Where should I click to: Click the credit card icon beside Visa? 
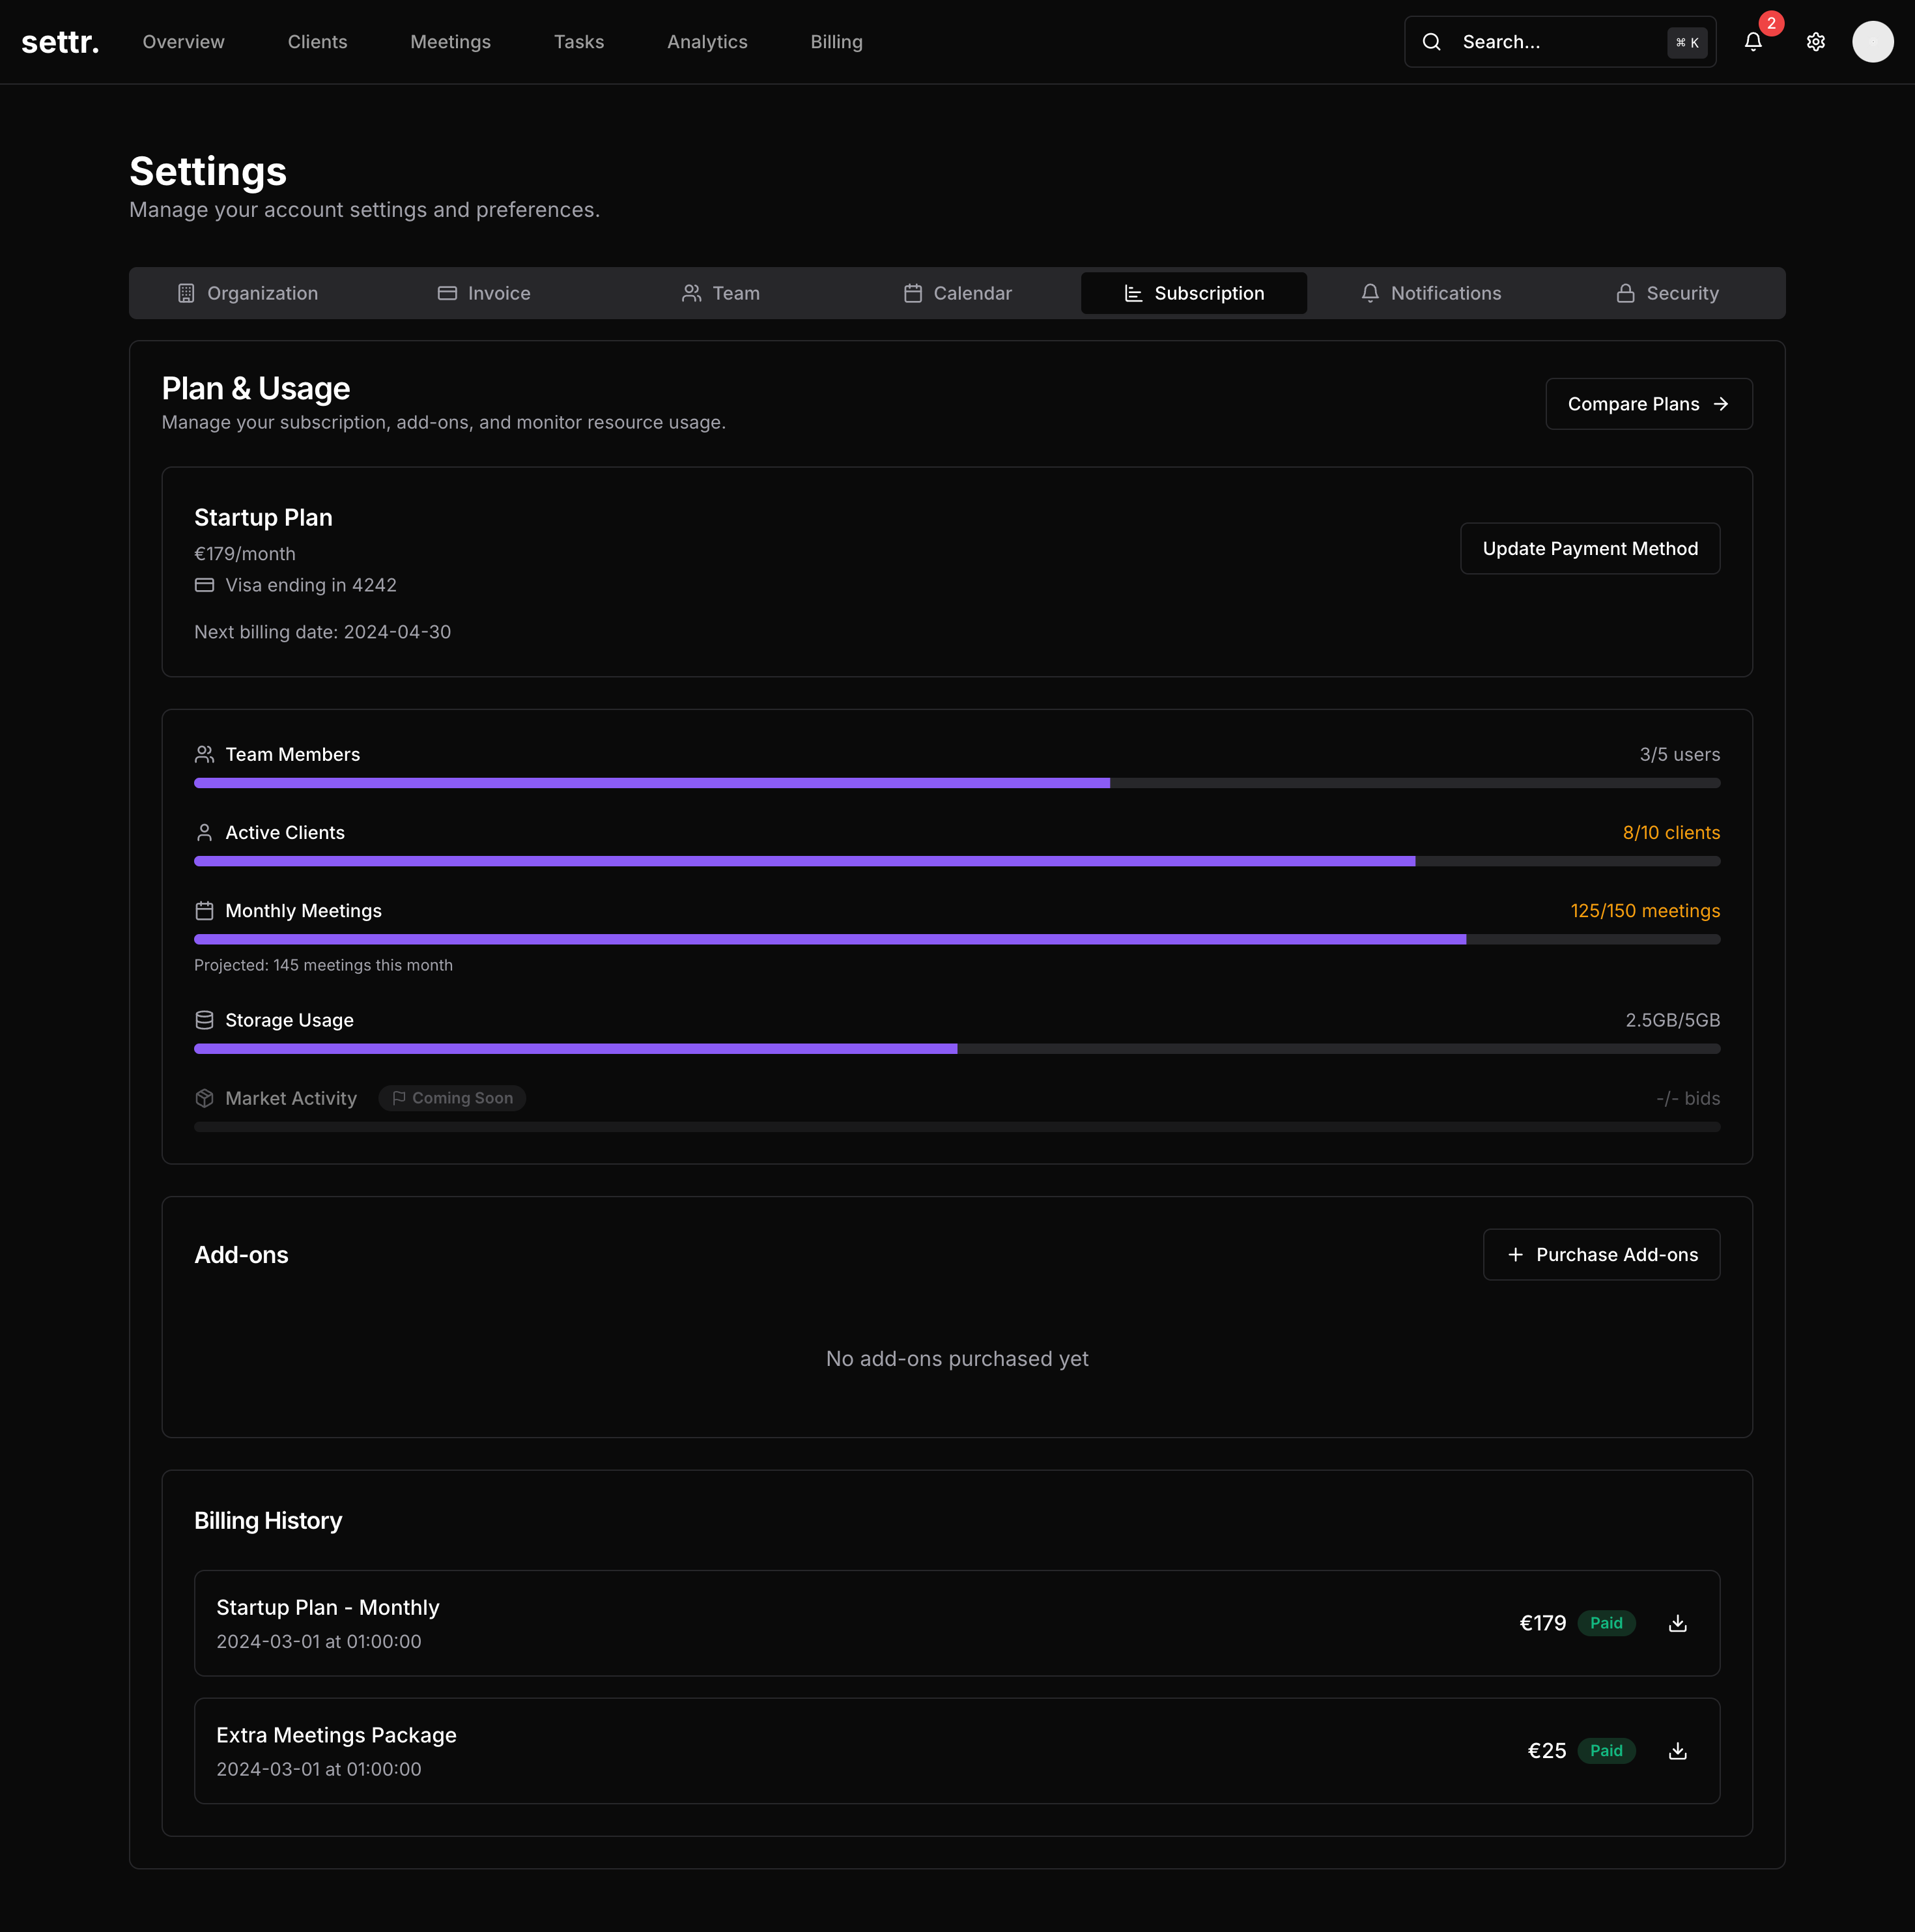[204, 585]
